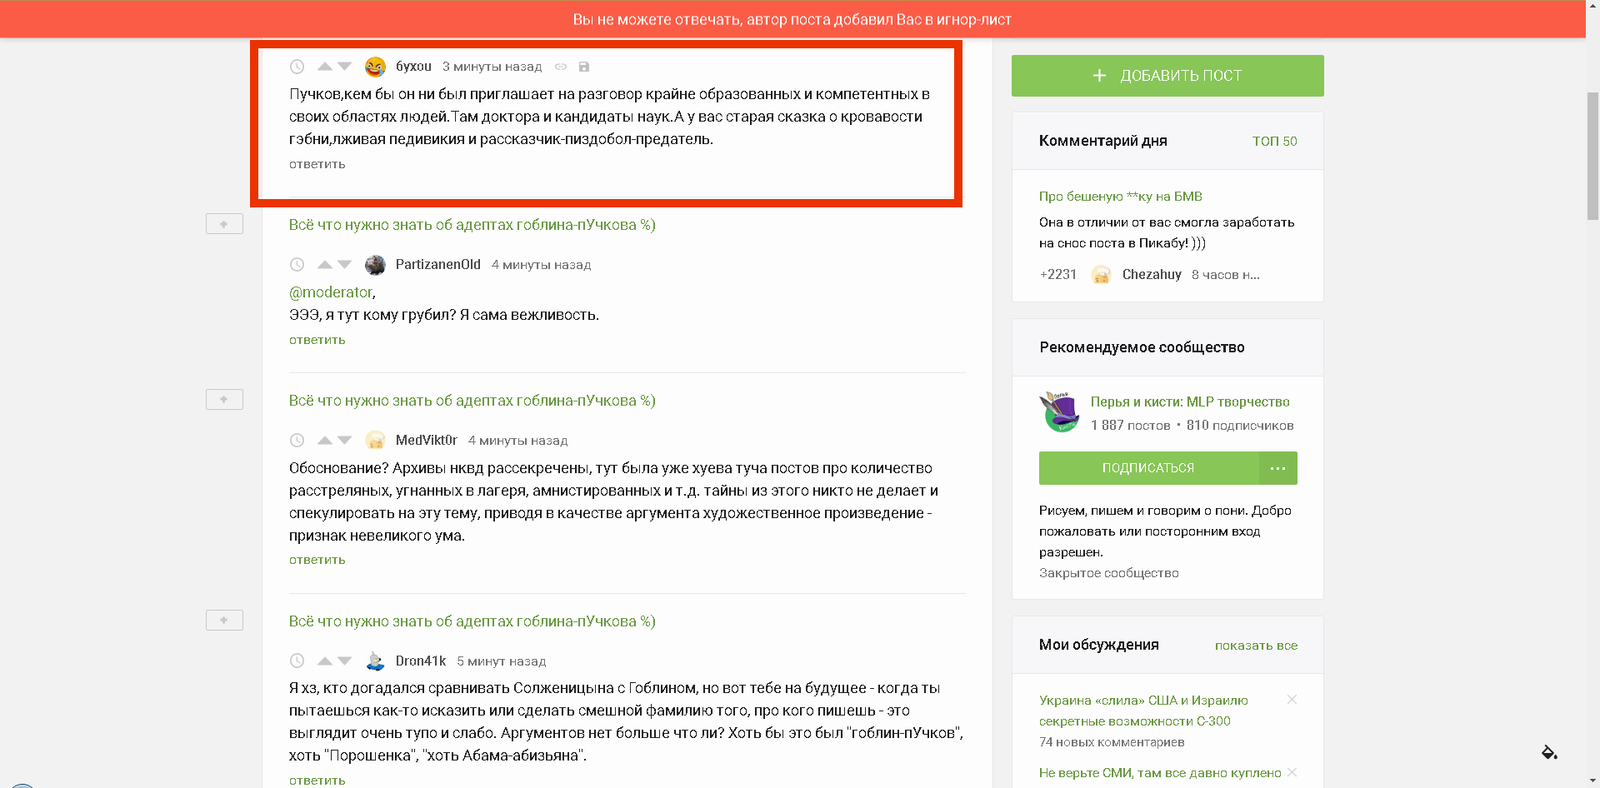Remove the Не верьте СМИ discussion
This screenshot has width=1600, height=788.
pyautogui.click(x=1292, y=772)
